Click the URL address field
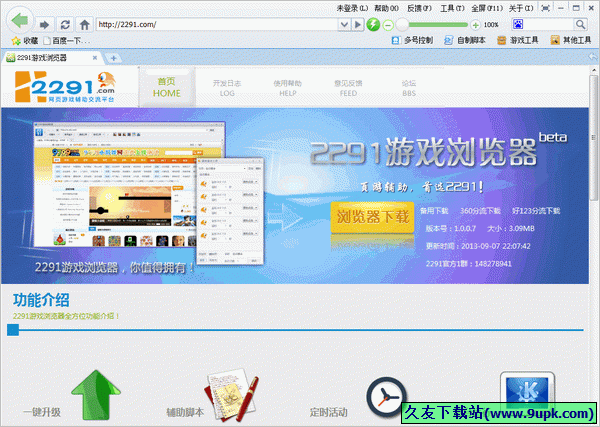 [x=217, y=25]
